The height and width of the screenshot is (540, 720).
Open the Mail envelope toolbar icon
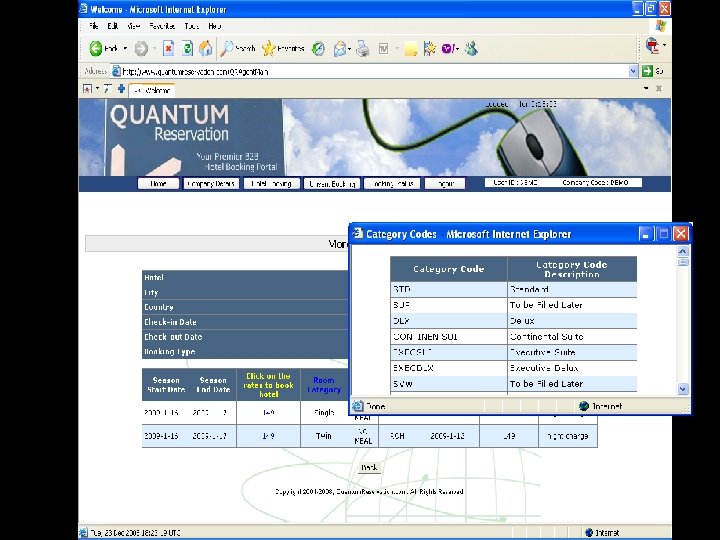pos(340,48)
